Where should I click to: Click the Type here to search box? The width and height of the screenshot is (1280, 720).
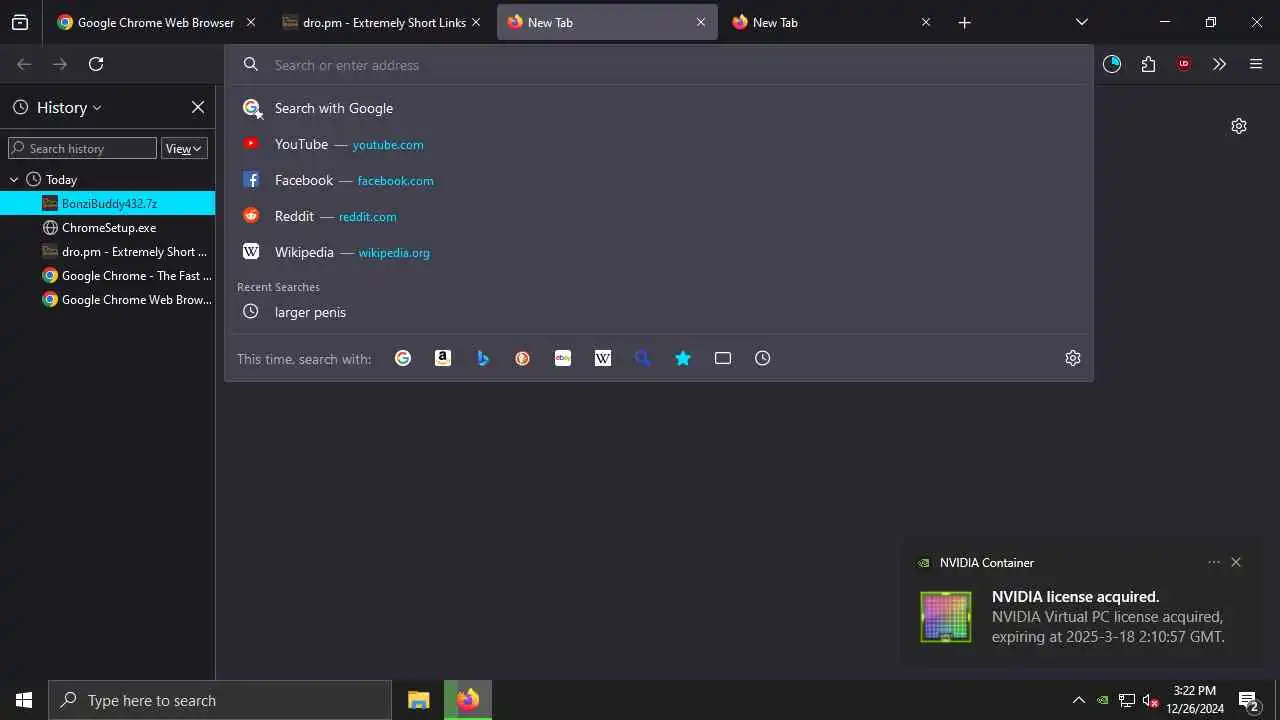(220, 700)
